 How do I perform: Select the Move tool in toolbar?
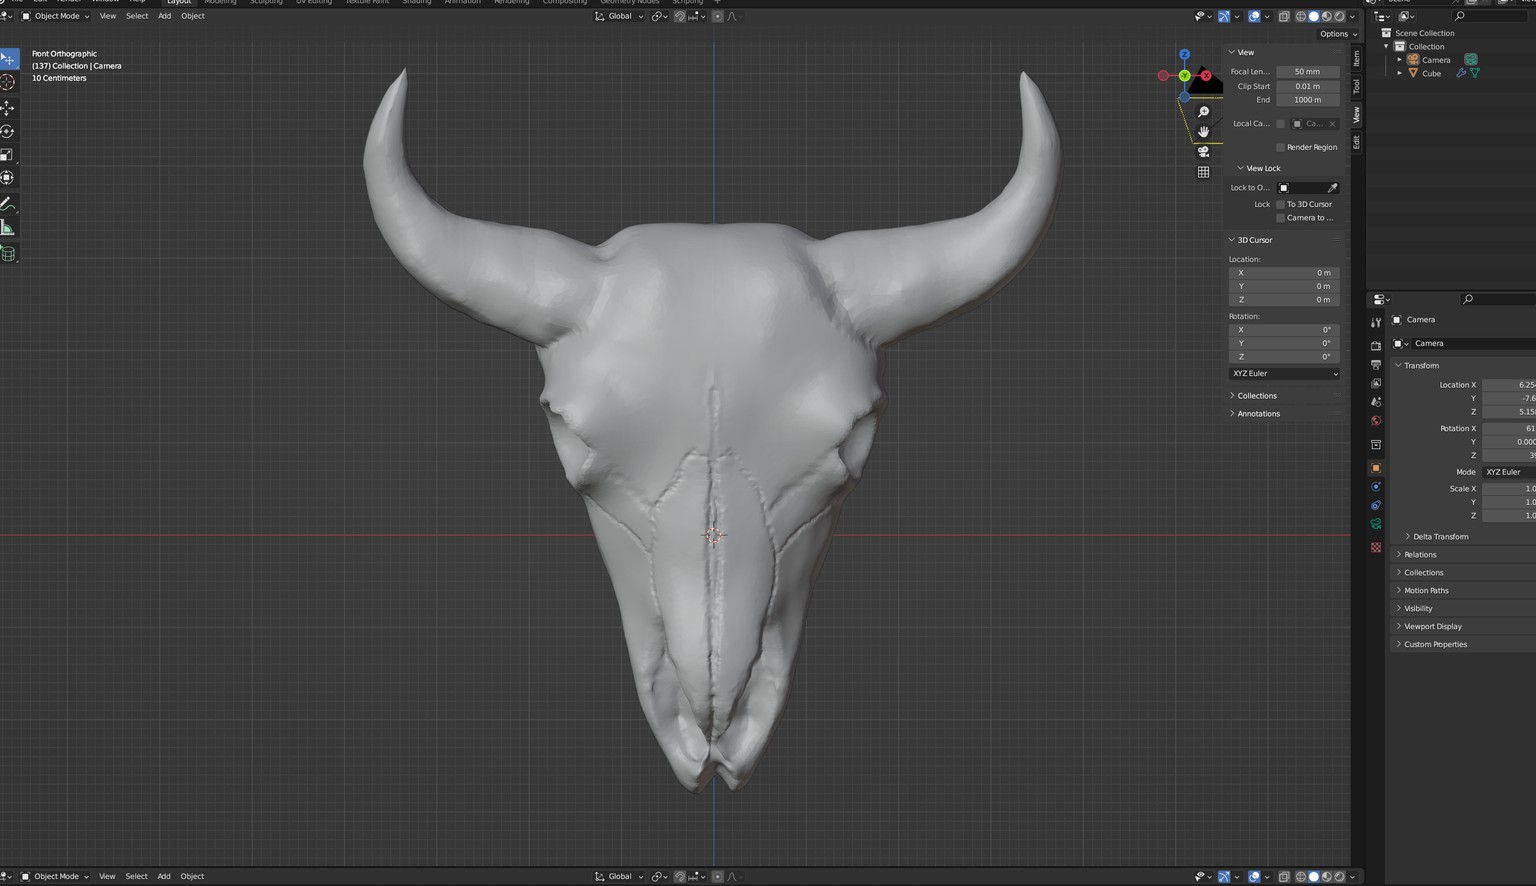click(x=8, y=108)
